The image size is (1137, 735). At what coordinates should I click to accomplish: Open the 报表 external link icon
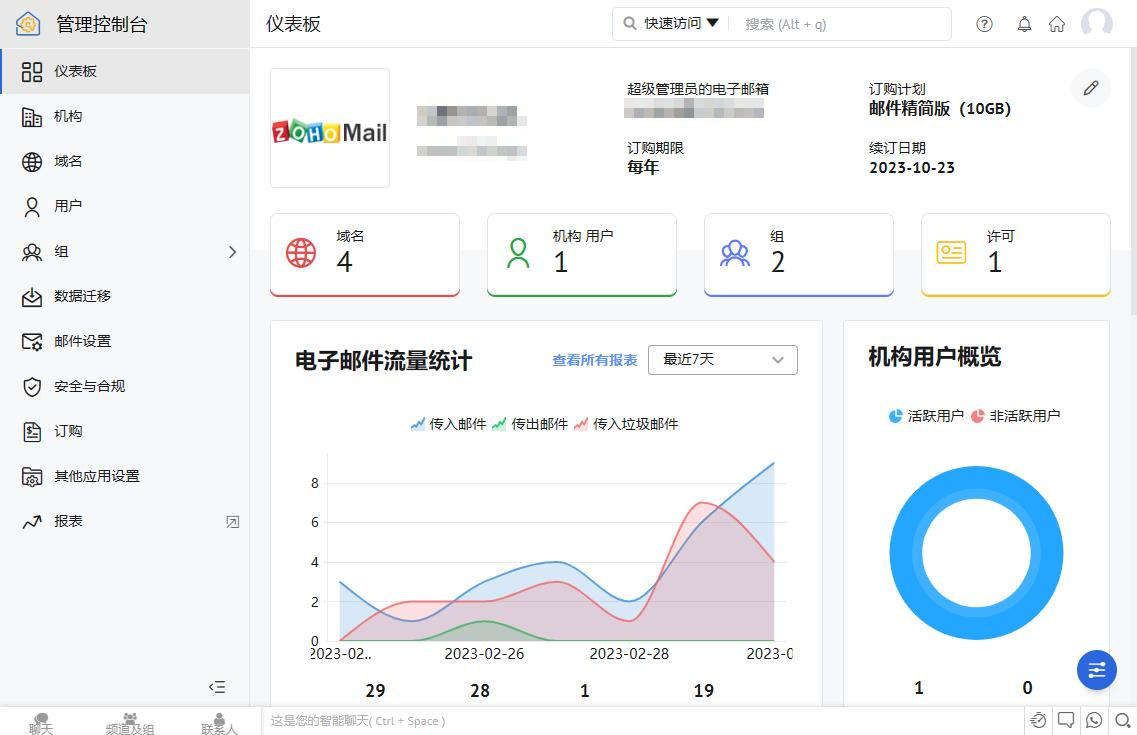click(232, 521)
